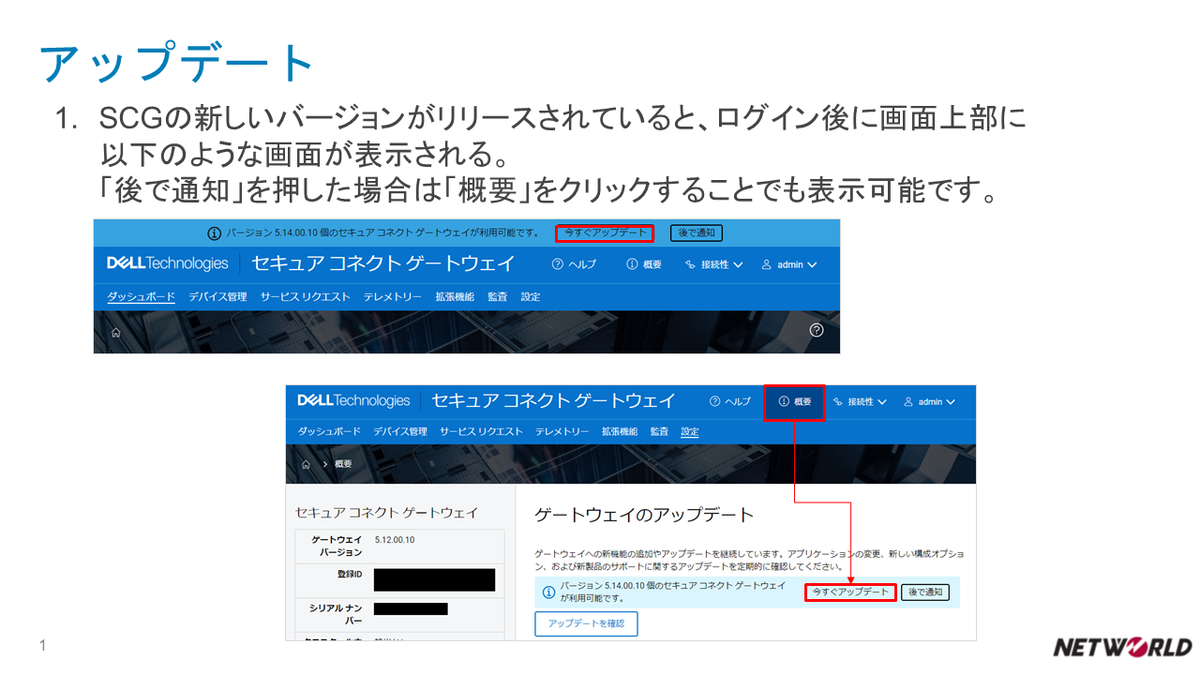
Task: Click the slide title アップデート
Action: click(x=177, y=62)
